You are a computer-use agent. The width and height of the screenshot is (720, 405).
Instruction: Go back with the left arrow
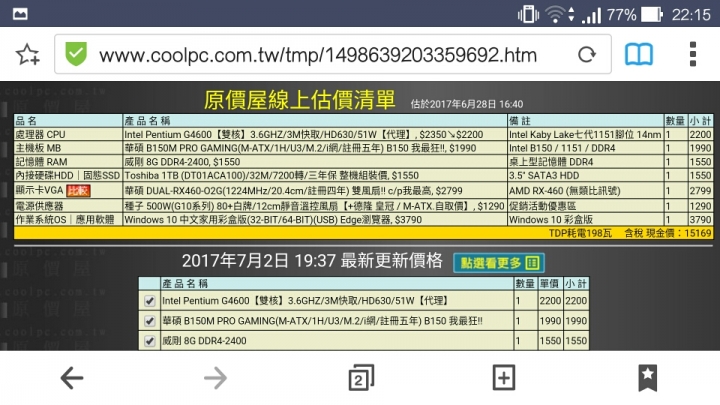72,378
